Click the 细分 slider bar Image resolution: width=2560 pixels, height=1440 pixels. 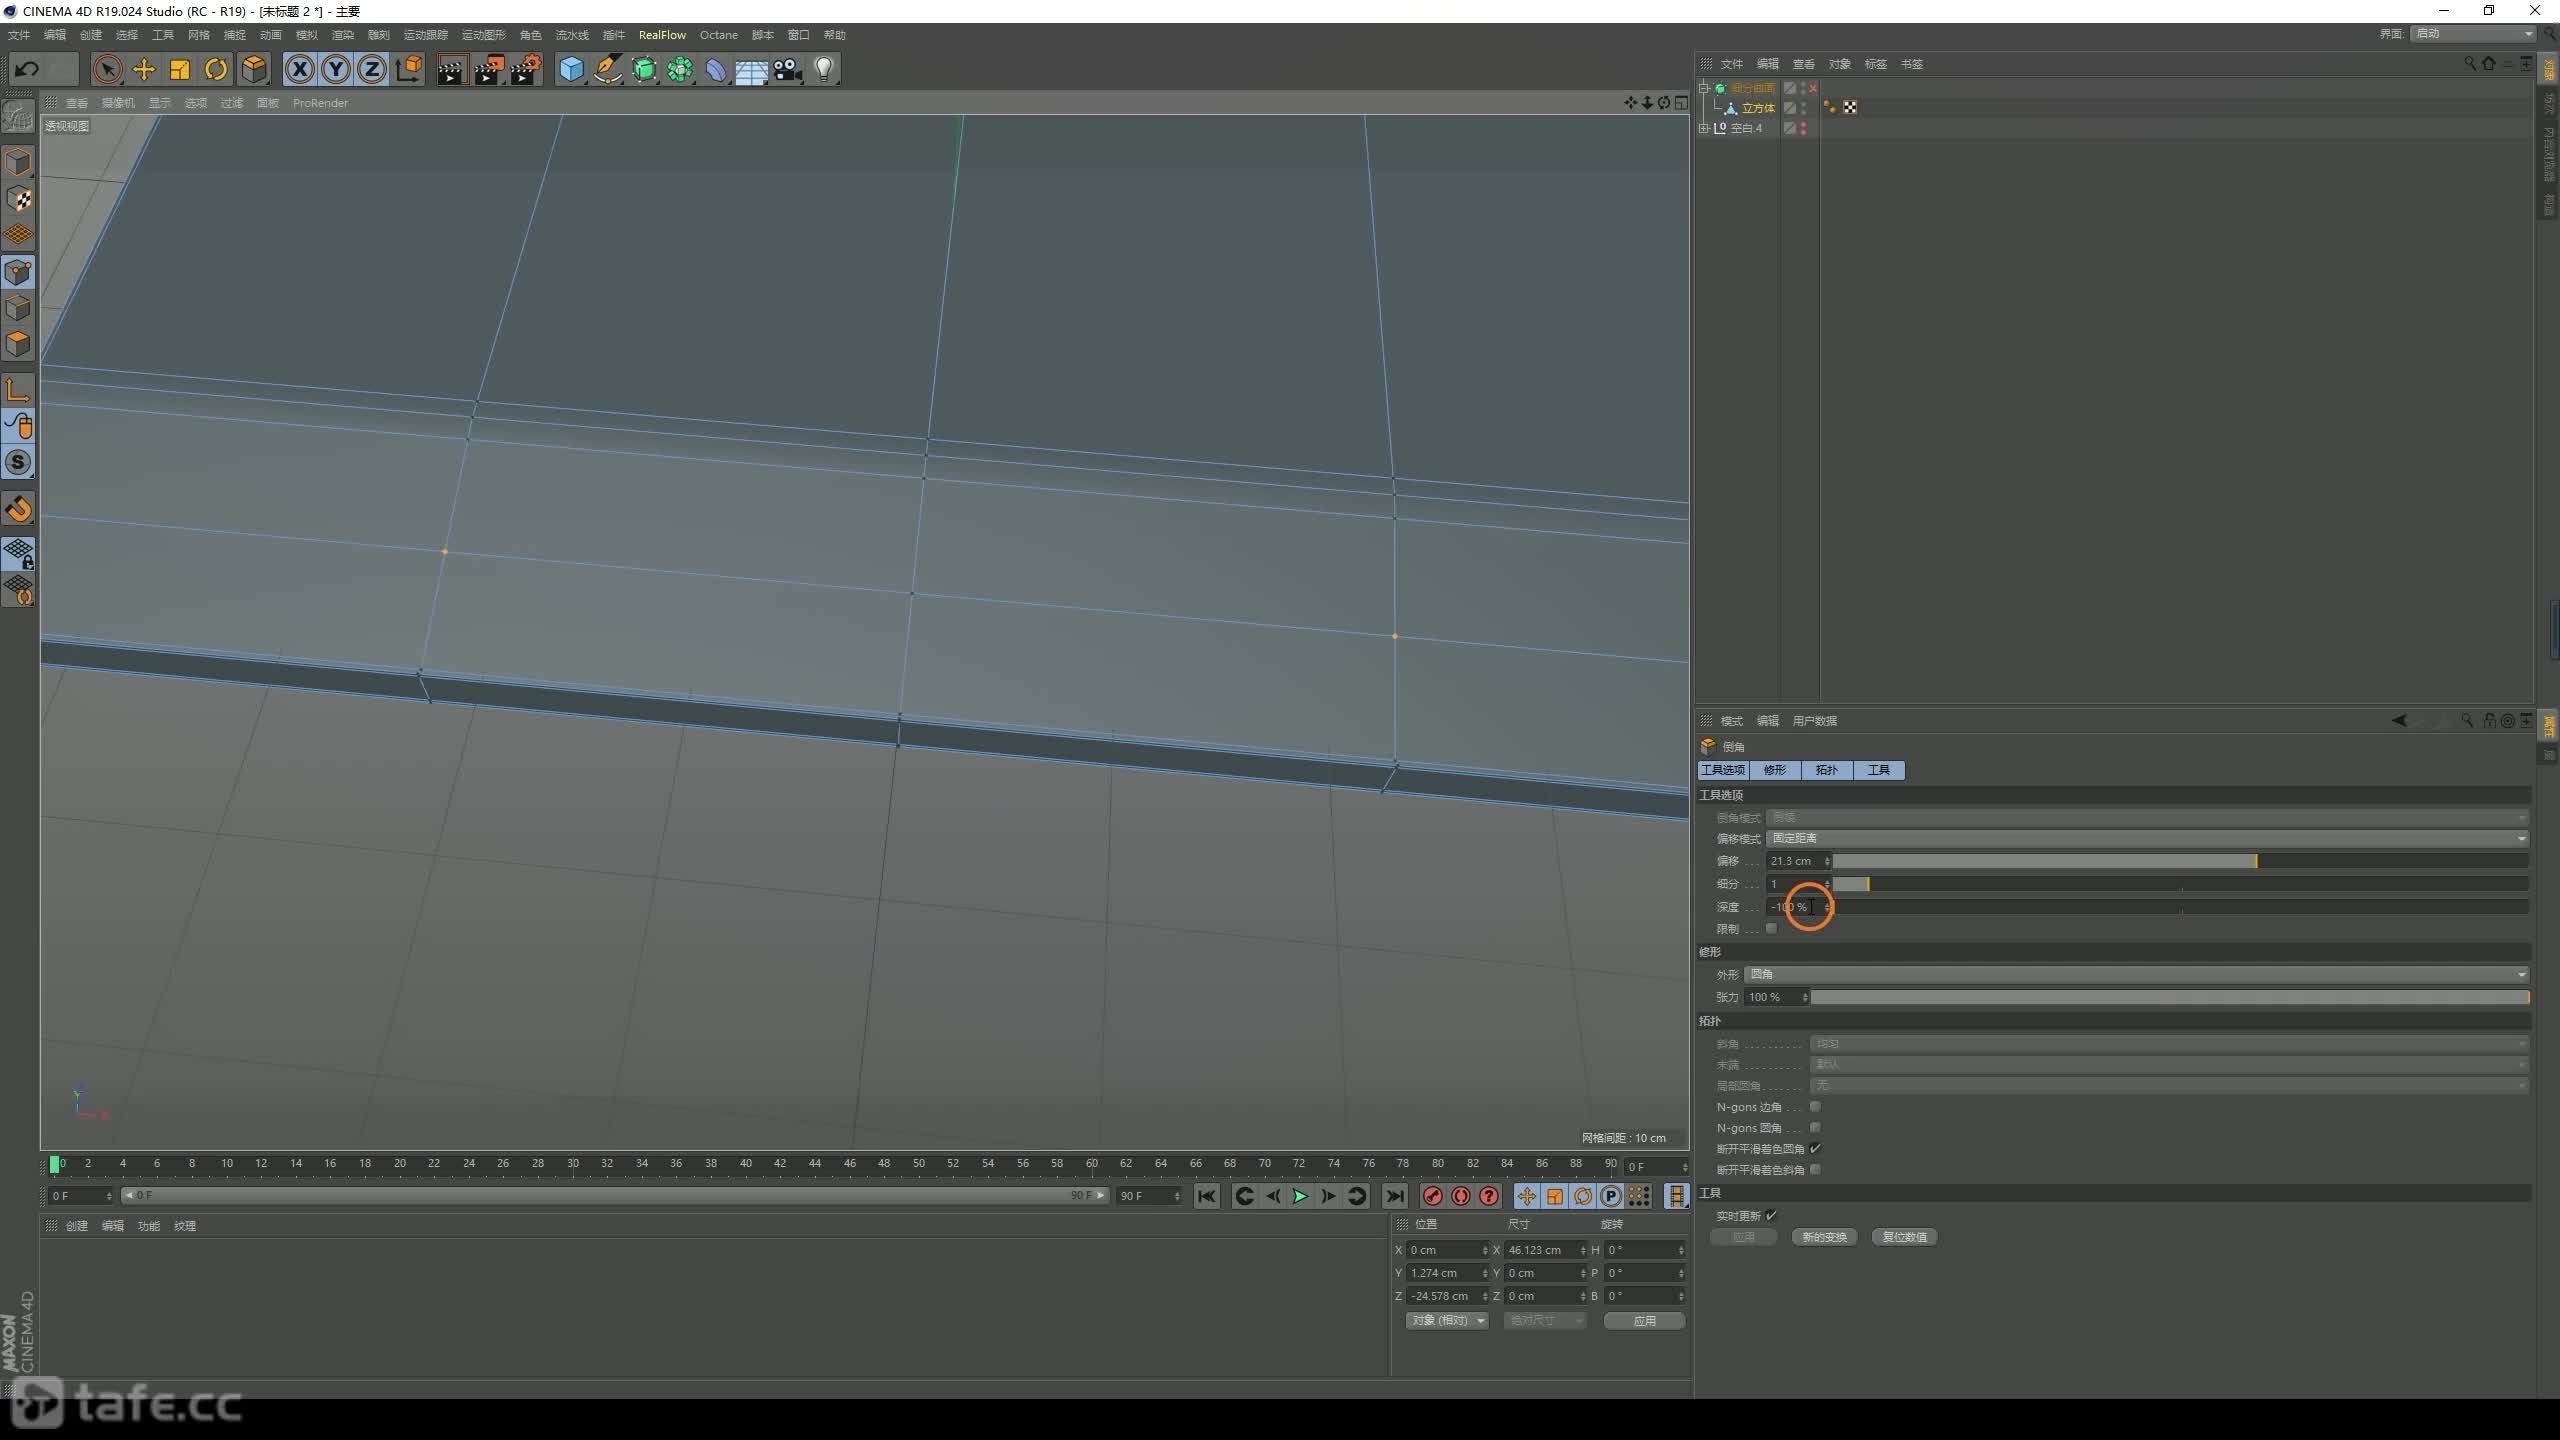pos(2180,884)
